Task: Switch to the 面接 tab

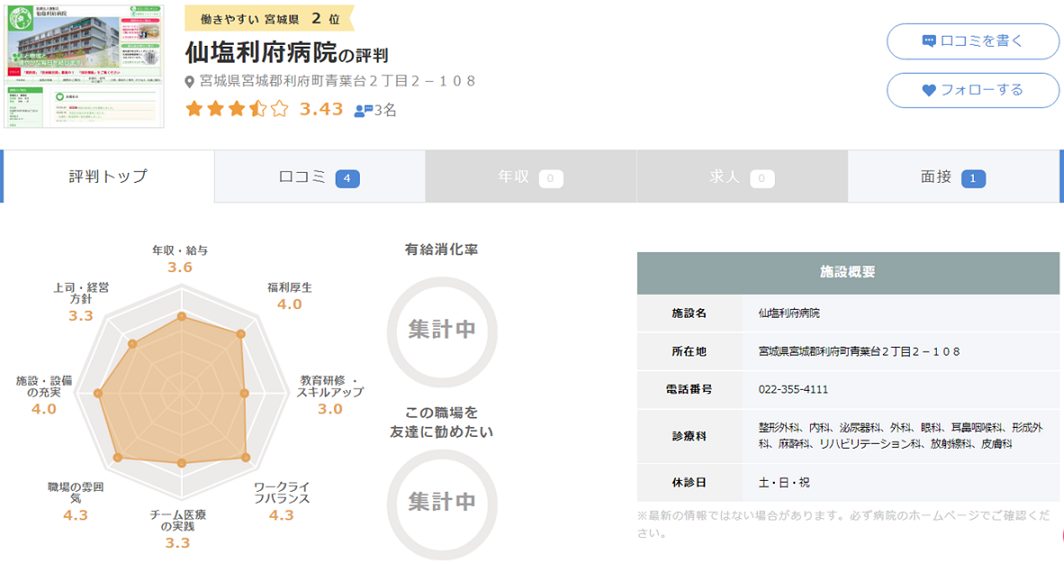Action: 953,176
